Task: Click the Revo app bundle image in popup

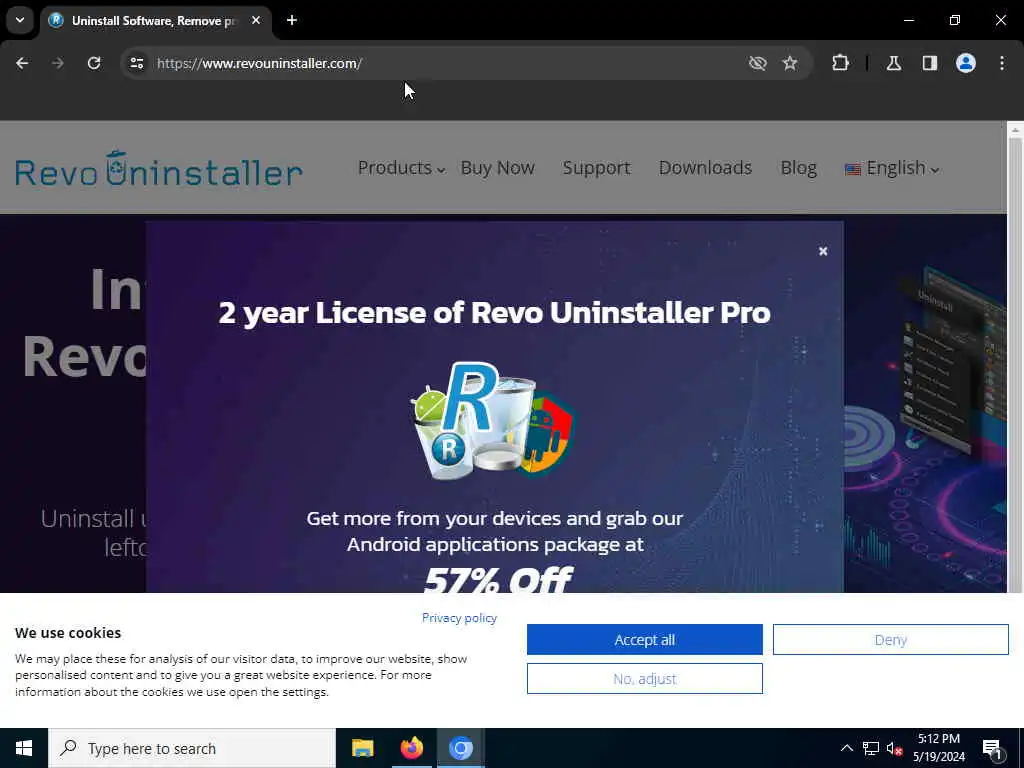Action: point(494,421)
